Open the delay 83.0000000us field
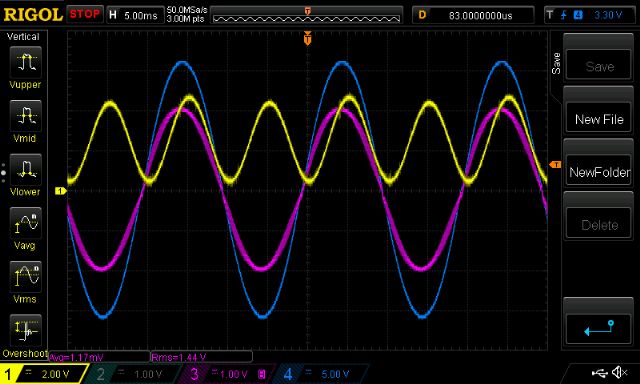The height and width of the screenshot is (384, 640). 473,16
